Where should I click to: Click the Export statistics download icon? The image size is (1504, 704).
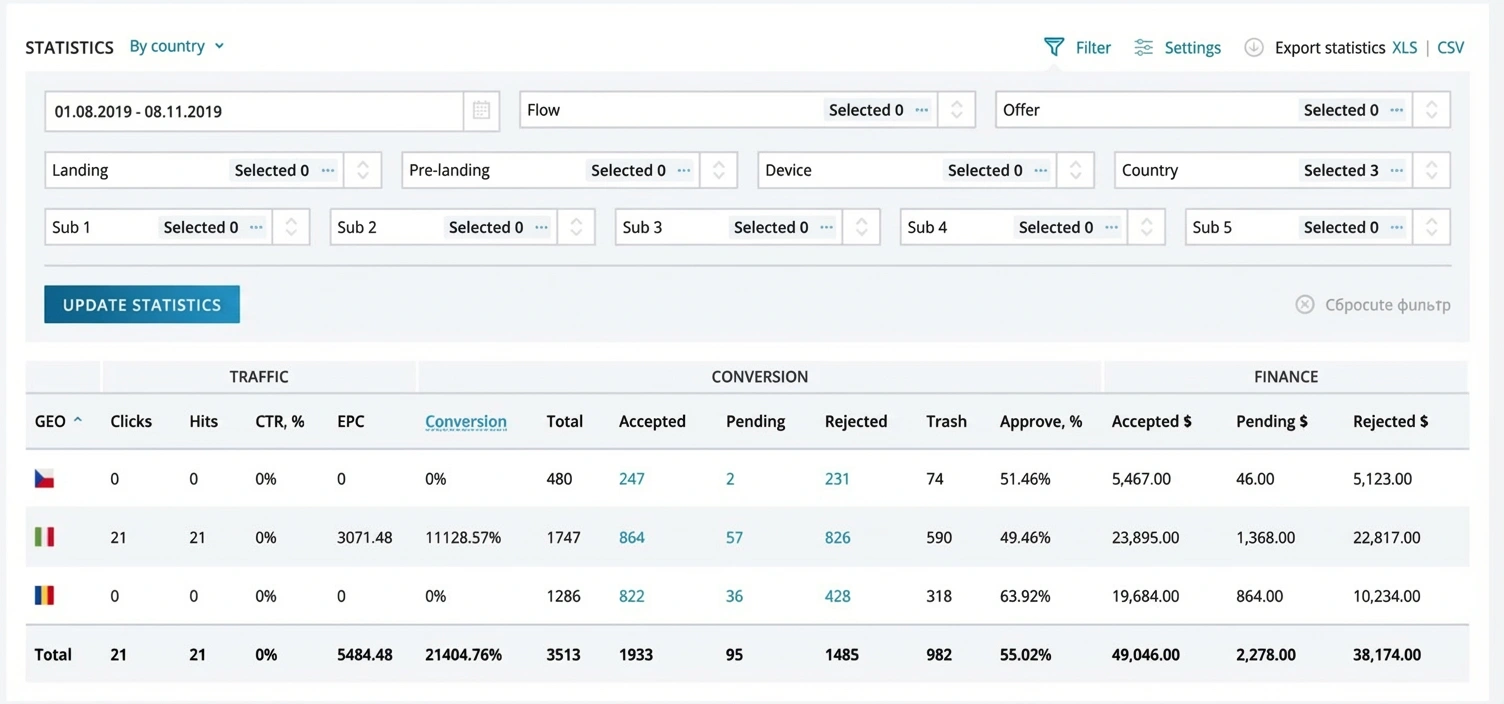coord(1253,47)
